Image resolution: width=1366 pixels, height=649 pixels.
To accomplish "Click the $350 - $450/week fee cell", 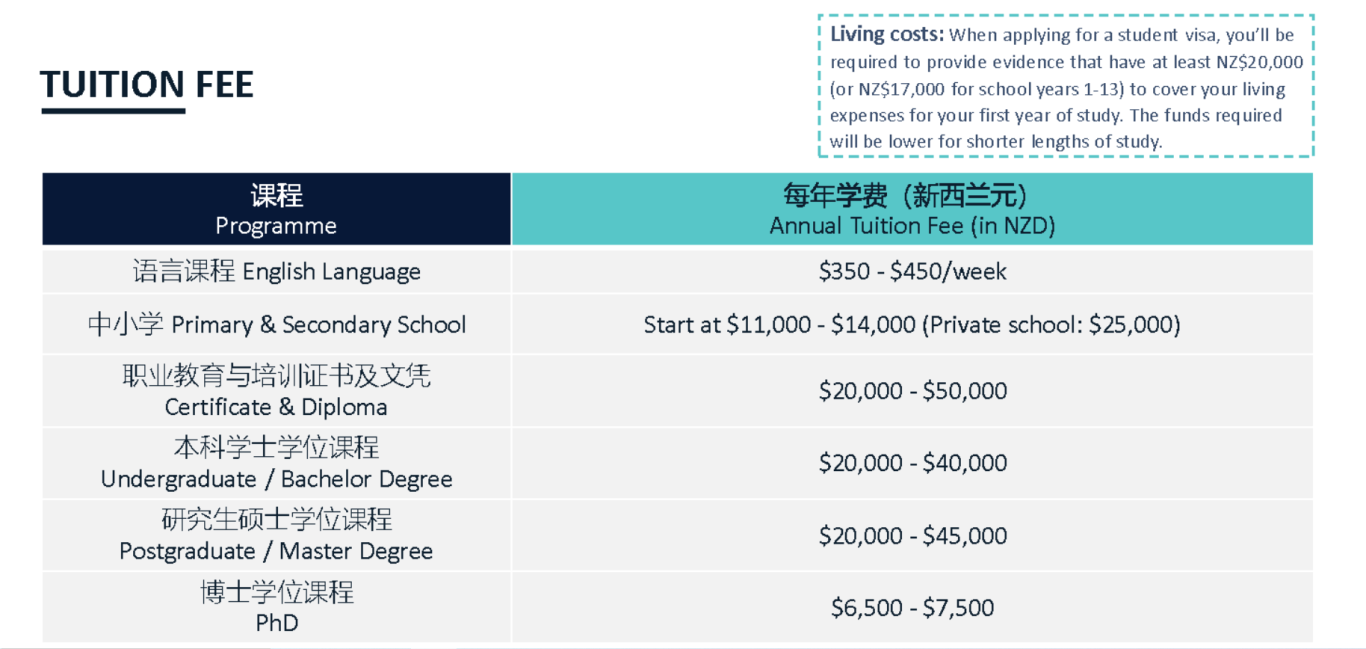I will point(912,271).
